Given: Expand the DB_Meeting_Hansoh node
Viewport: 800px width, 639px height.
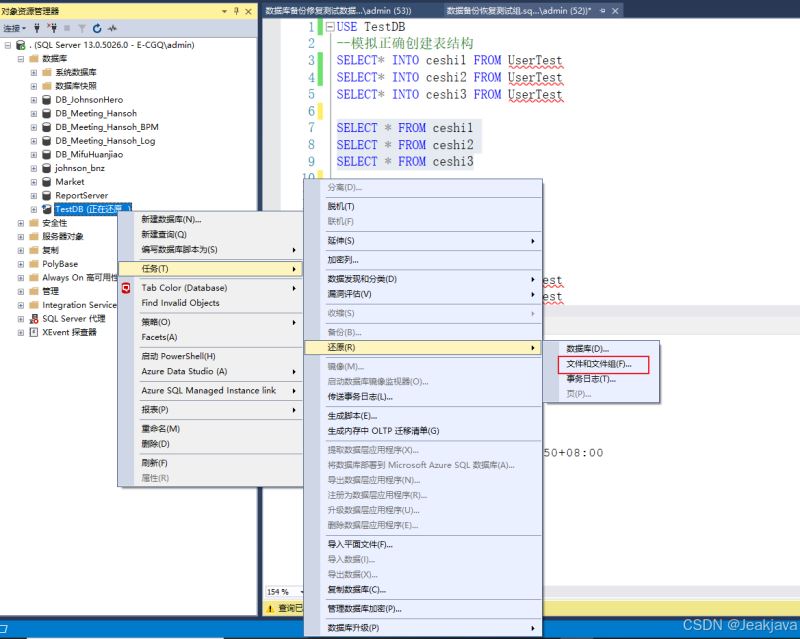Looking at the screenshot, I should pos(34,113).
